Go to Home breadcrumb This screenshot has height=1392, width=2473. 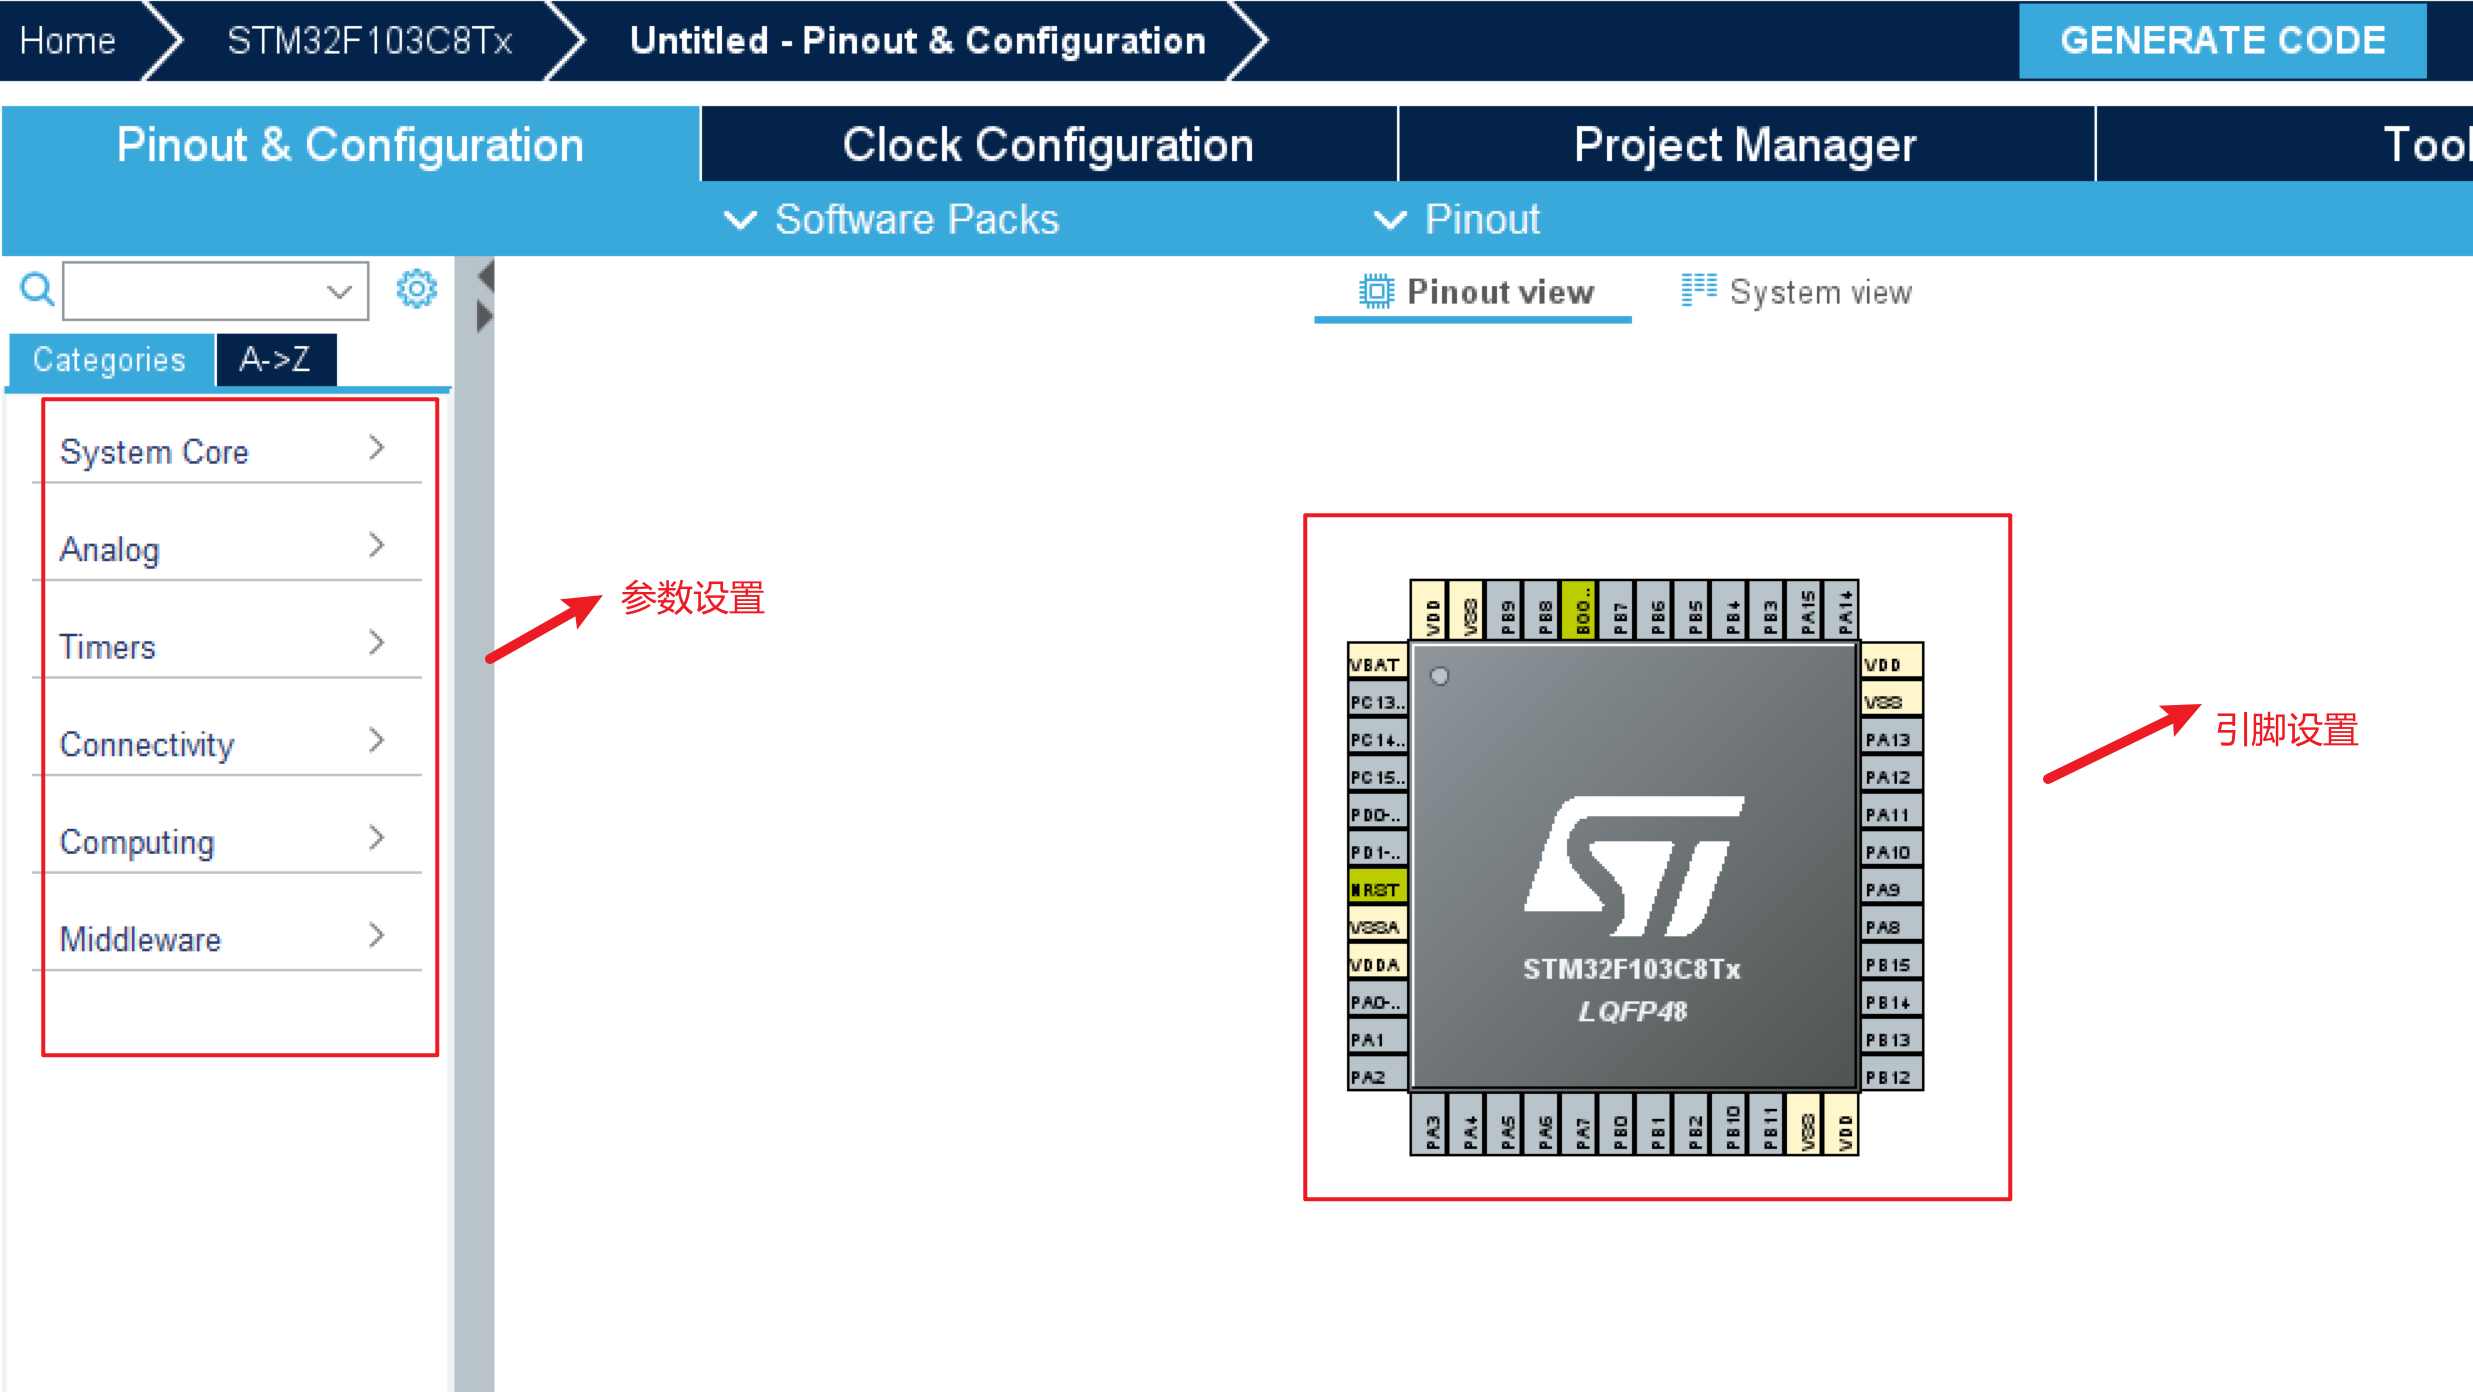click(x=67, y=40)
